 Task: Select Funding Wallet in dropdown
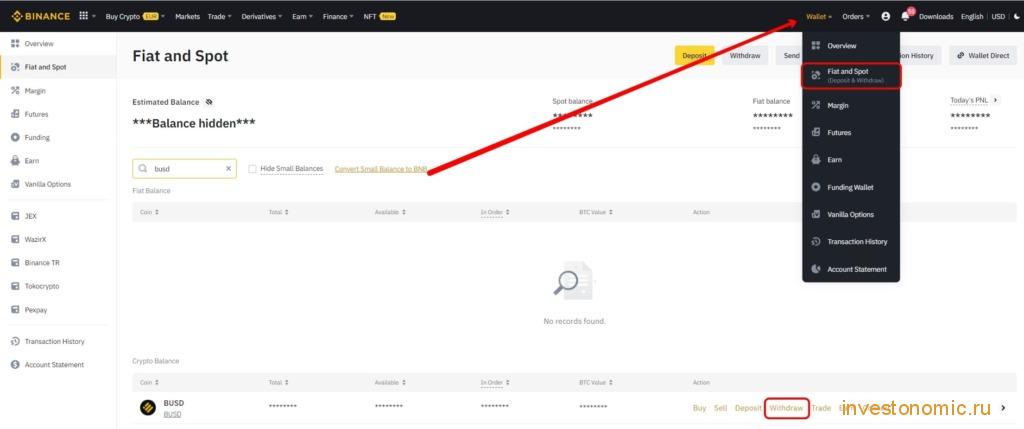852,187
